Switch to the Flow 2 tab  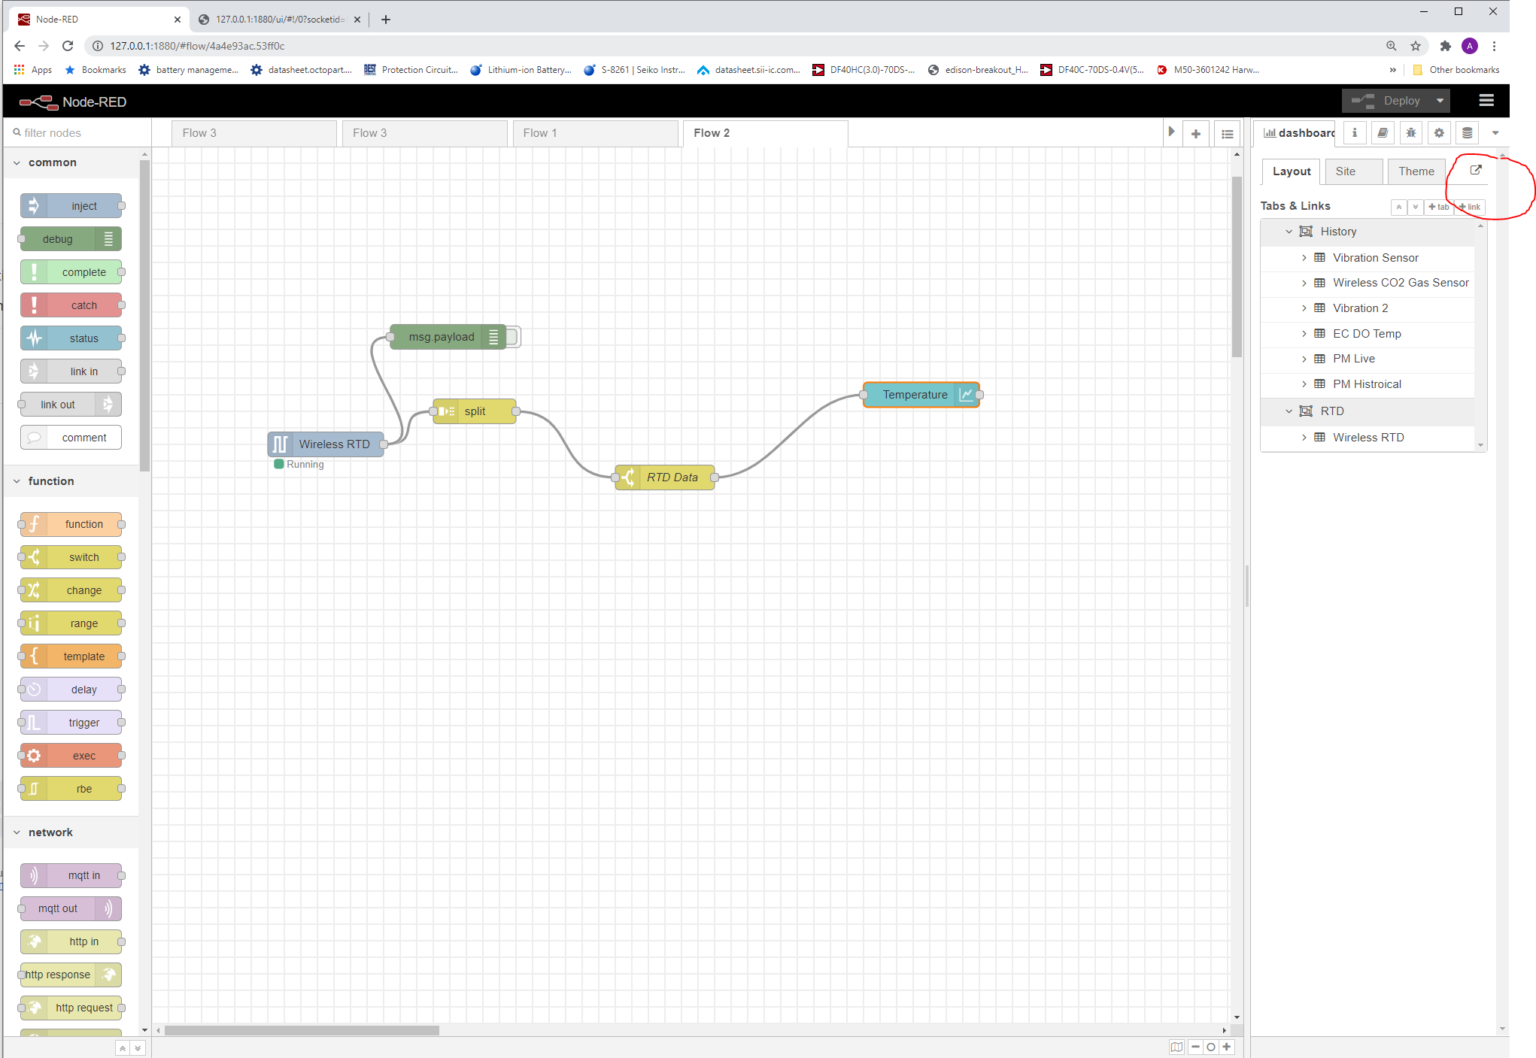click(x=765, y=133)
